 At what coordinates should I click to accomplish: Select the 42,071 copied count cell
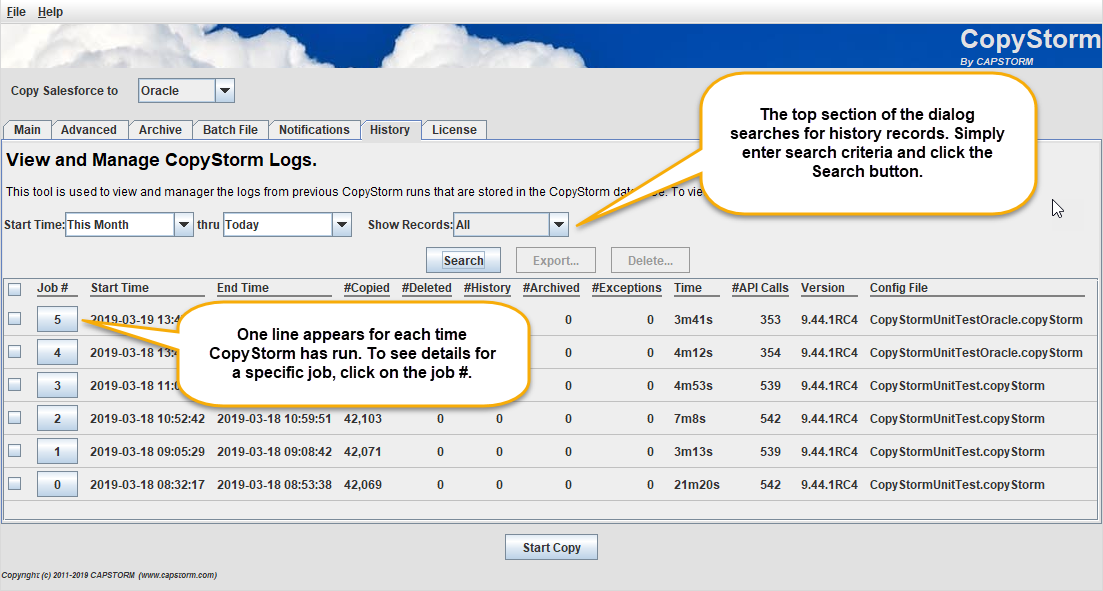363,452
